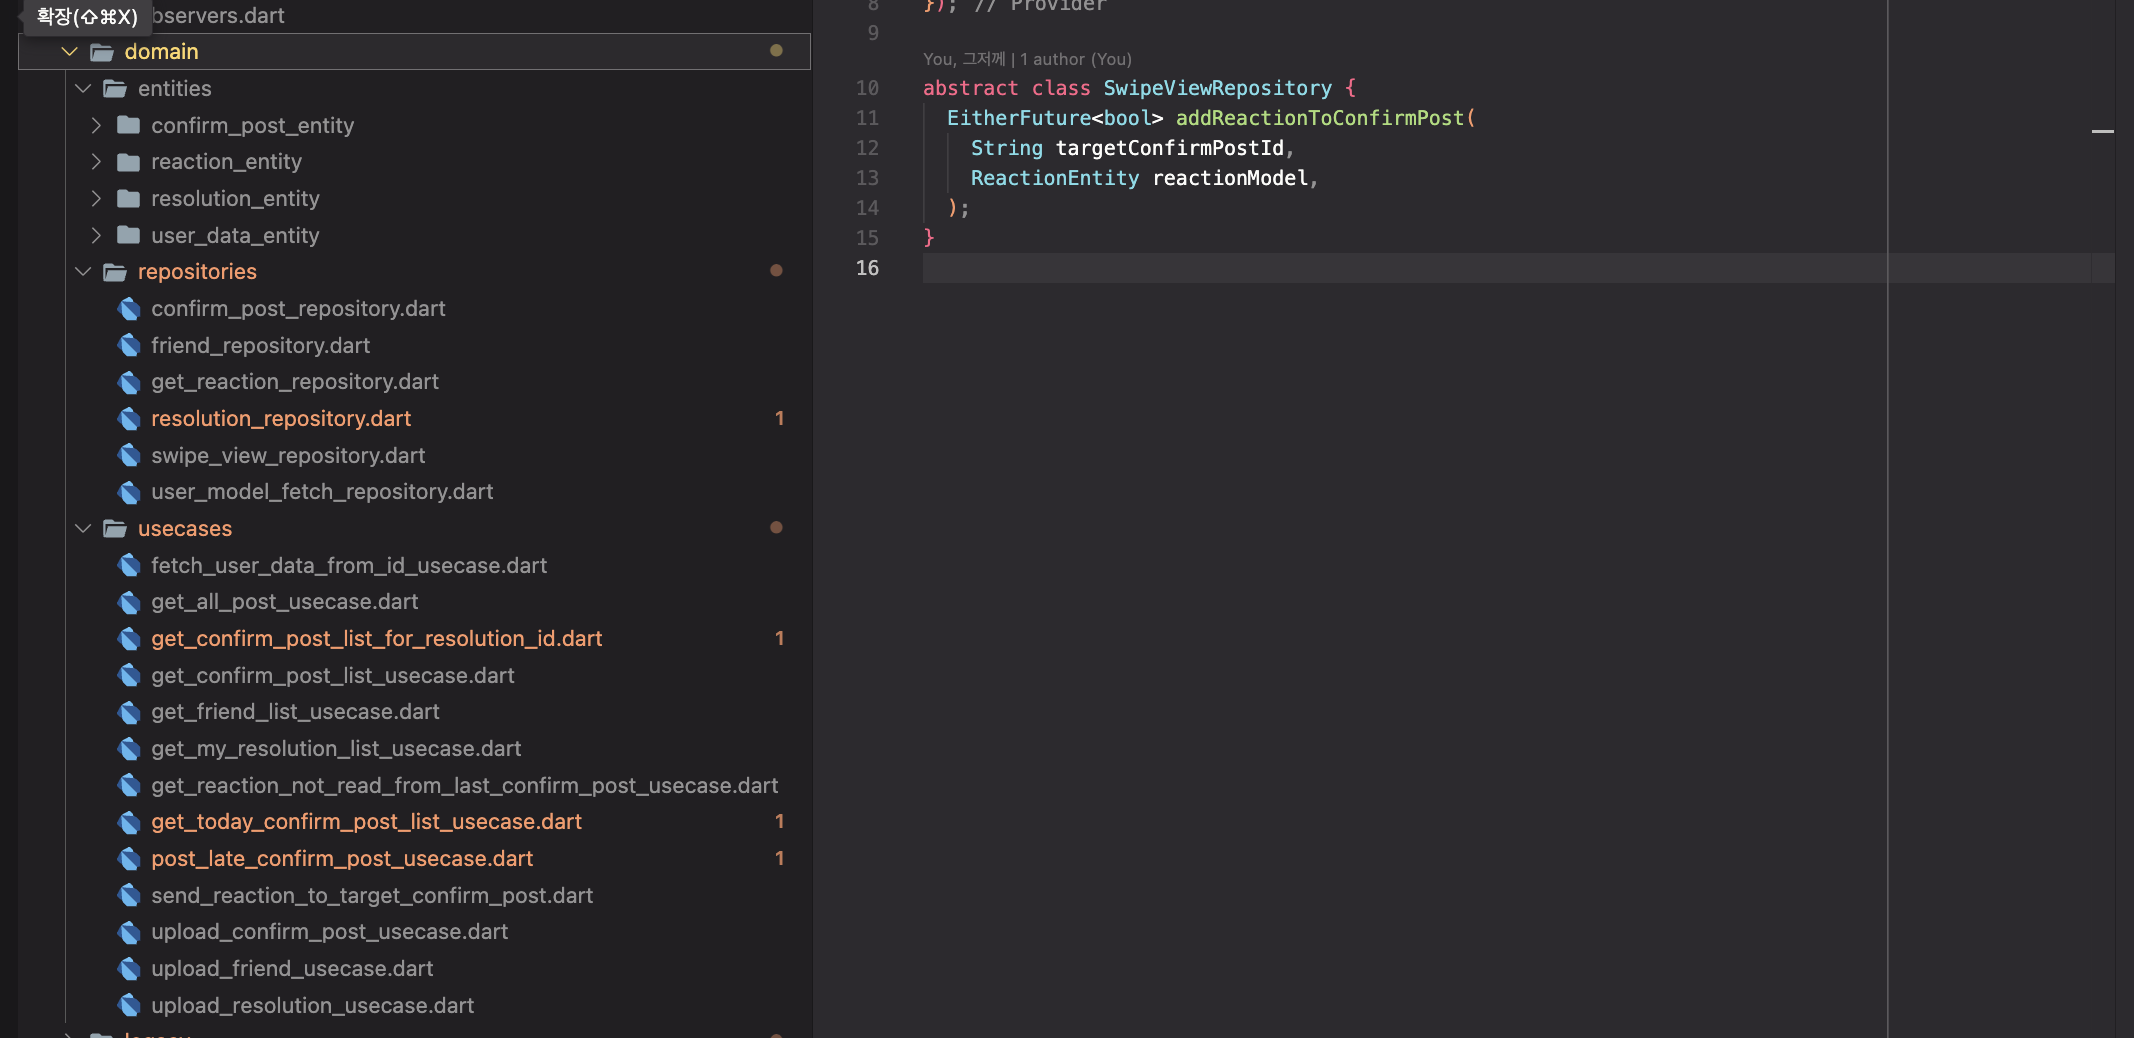The height and width of the screenshot is (1038, 2134).
Task: Click the minimap overview marker
Action: click(2102, 131)
